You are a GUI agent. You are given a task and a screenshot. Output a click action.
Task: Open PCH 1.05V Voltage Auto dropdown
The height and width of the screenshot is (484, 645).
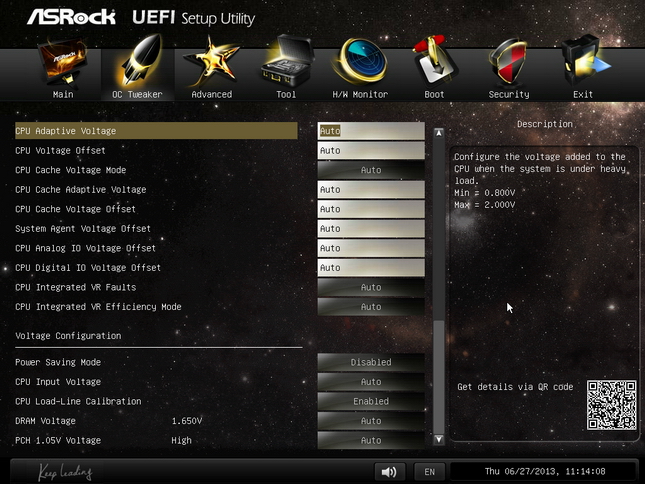(371, 440)
